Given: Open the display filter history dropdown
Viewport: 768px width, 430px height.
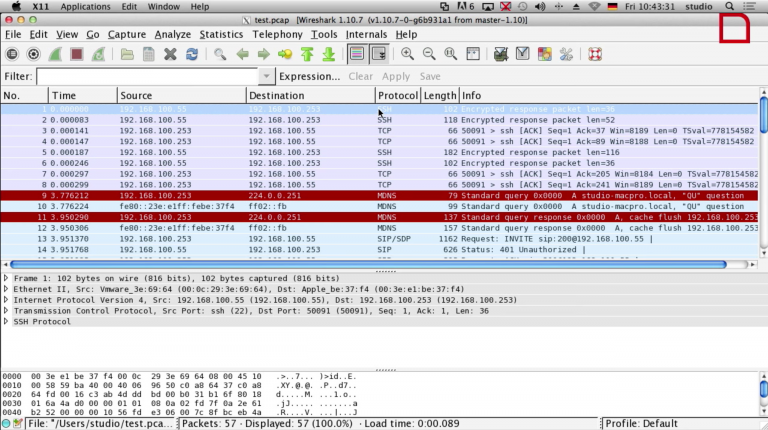Looking at the screenshot, I should tap(266, 76).
